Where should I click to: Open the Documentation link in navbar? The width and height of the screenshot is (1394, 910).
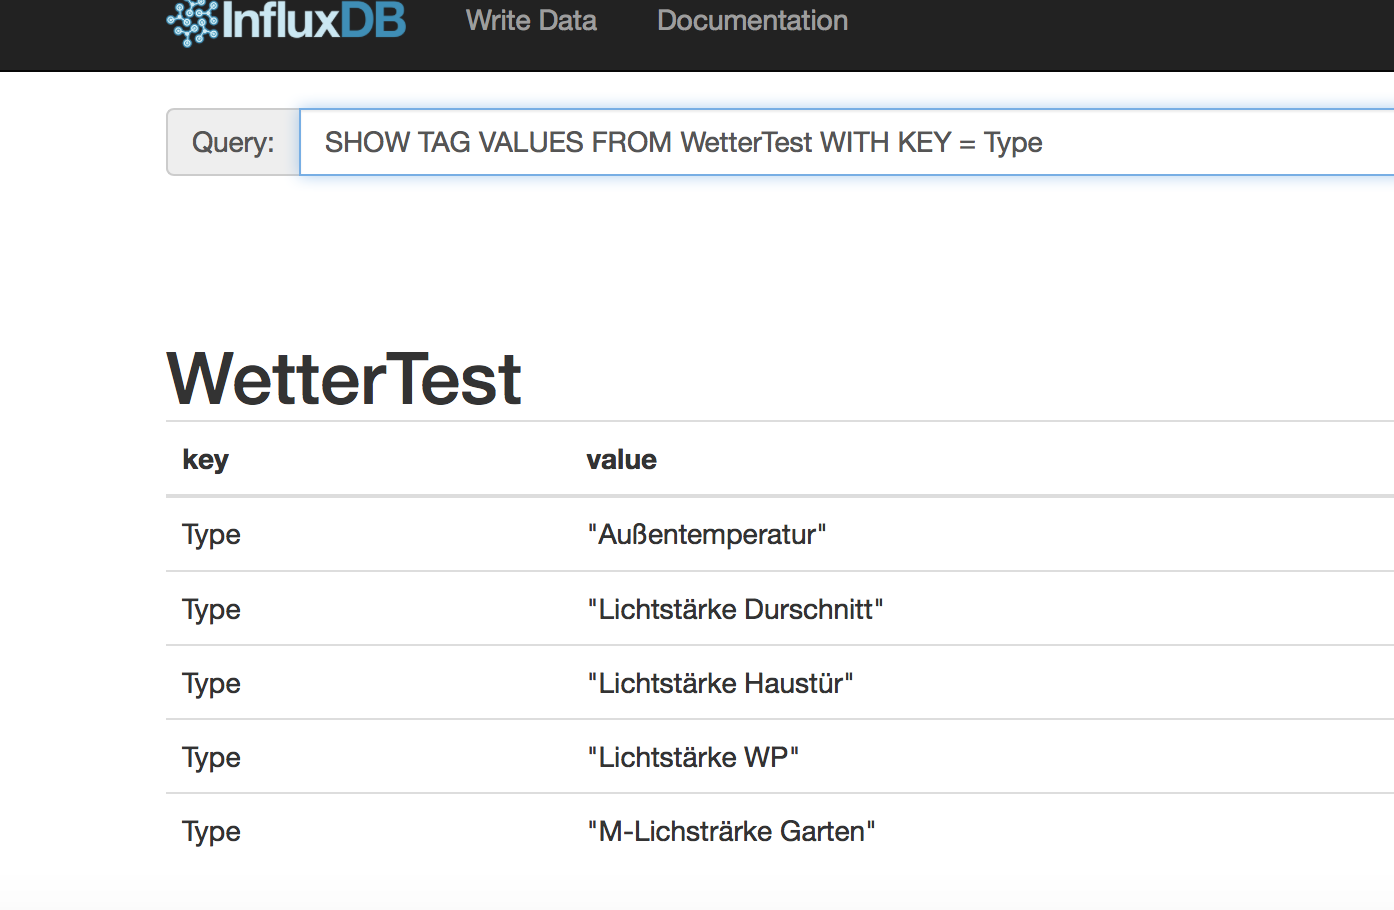tap(752, 21)
